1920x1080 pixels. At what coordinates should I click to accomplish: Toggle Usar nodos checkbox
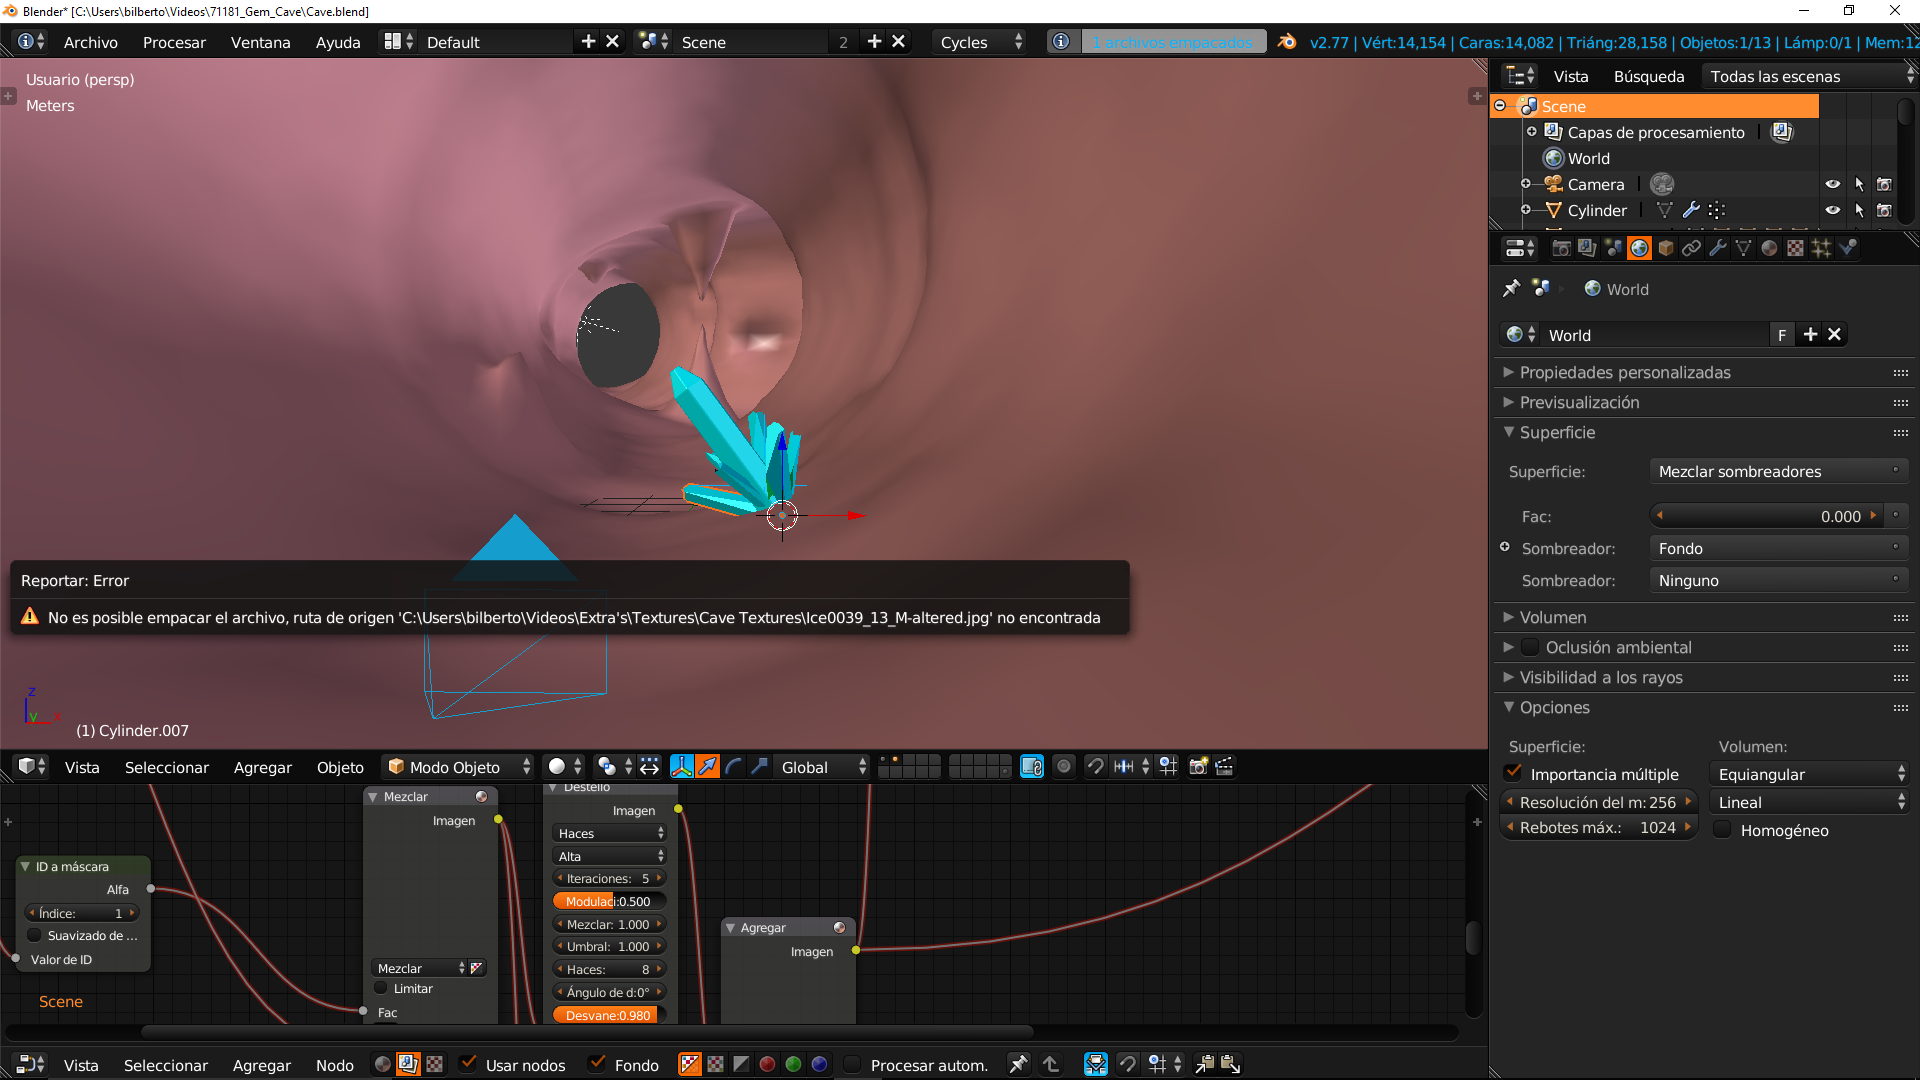pyautogui.click(x=469, y=1064)
